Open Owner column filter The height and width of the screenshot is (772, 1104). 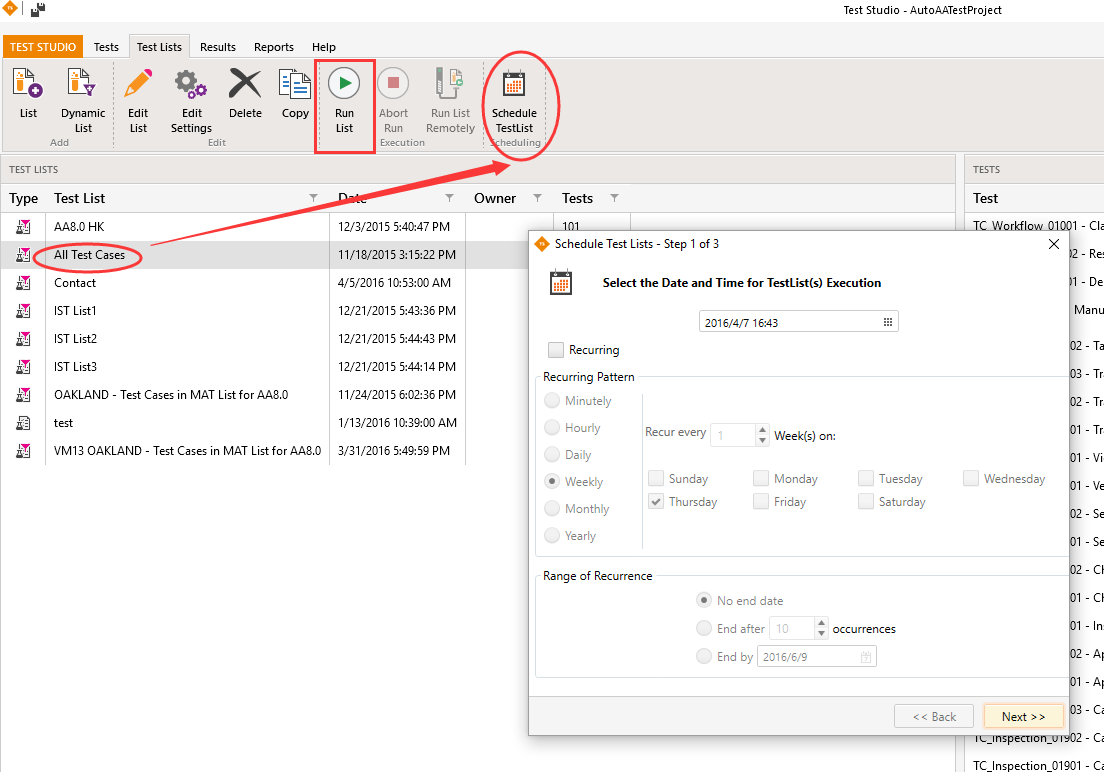(x=537, y=198)
